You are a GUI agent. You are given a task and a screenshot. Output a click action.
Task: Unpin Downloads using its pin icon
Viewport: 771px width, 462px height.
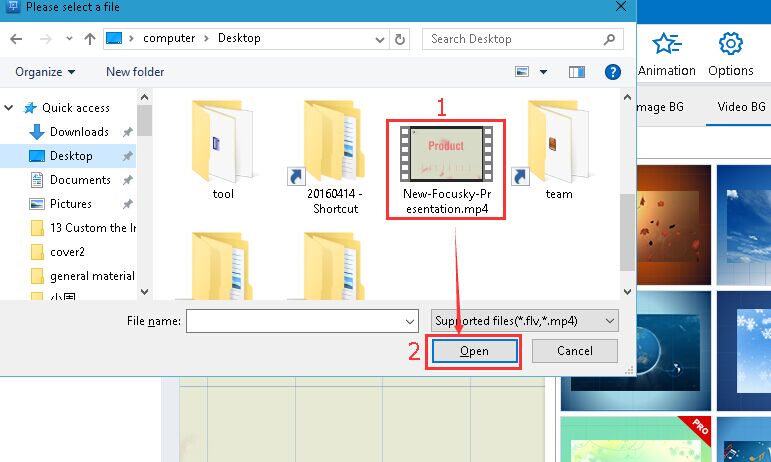(x=127, y=132)
